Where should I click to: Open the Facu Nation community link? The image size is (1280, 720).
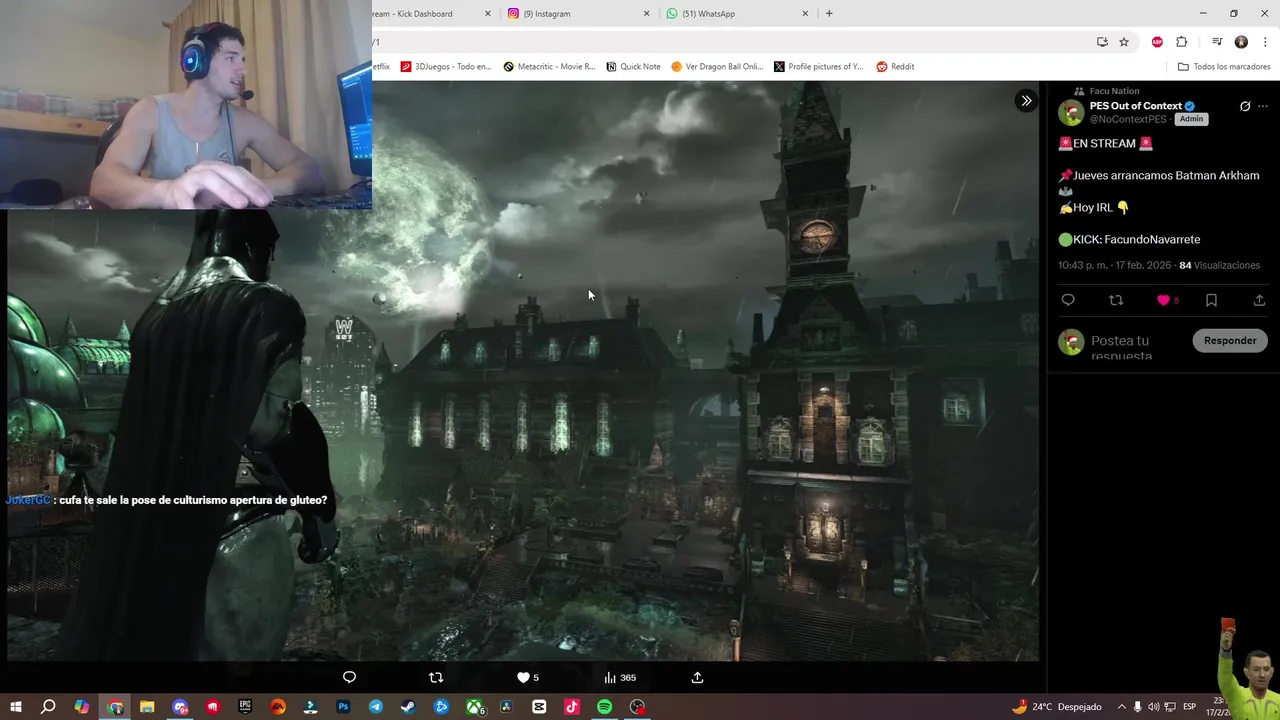coord(1114,91)
